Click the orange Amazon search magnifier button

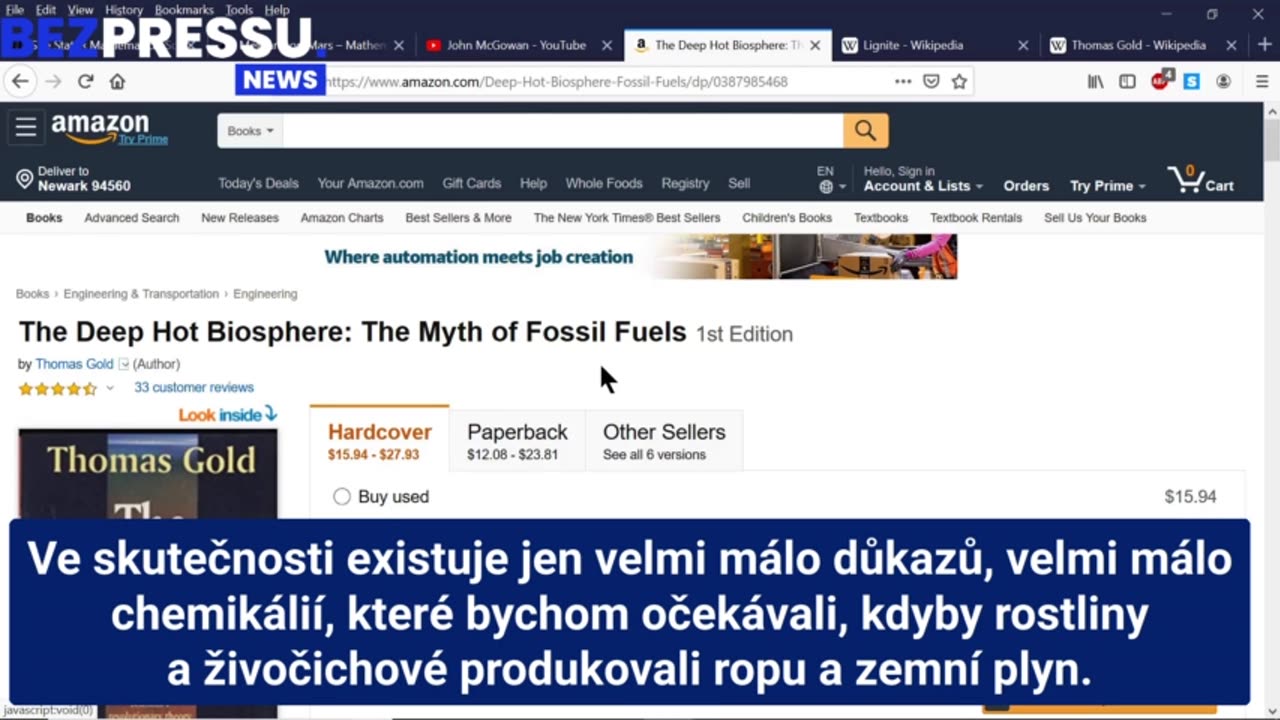865,131
